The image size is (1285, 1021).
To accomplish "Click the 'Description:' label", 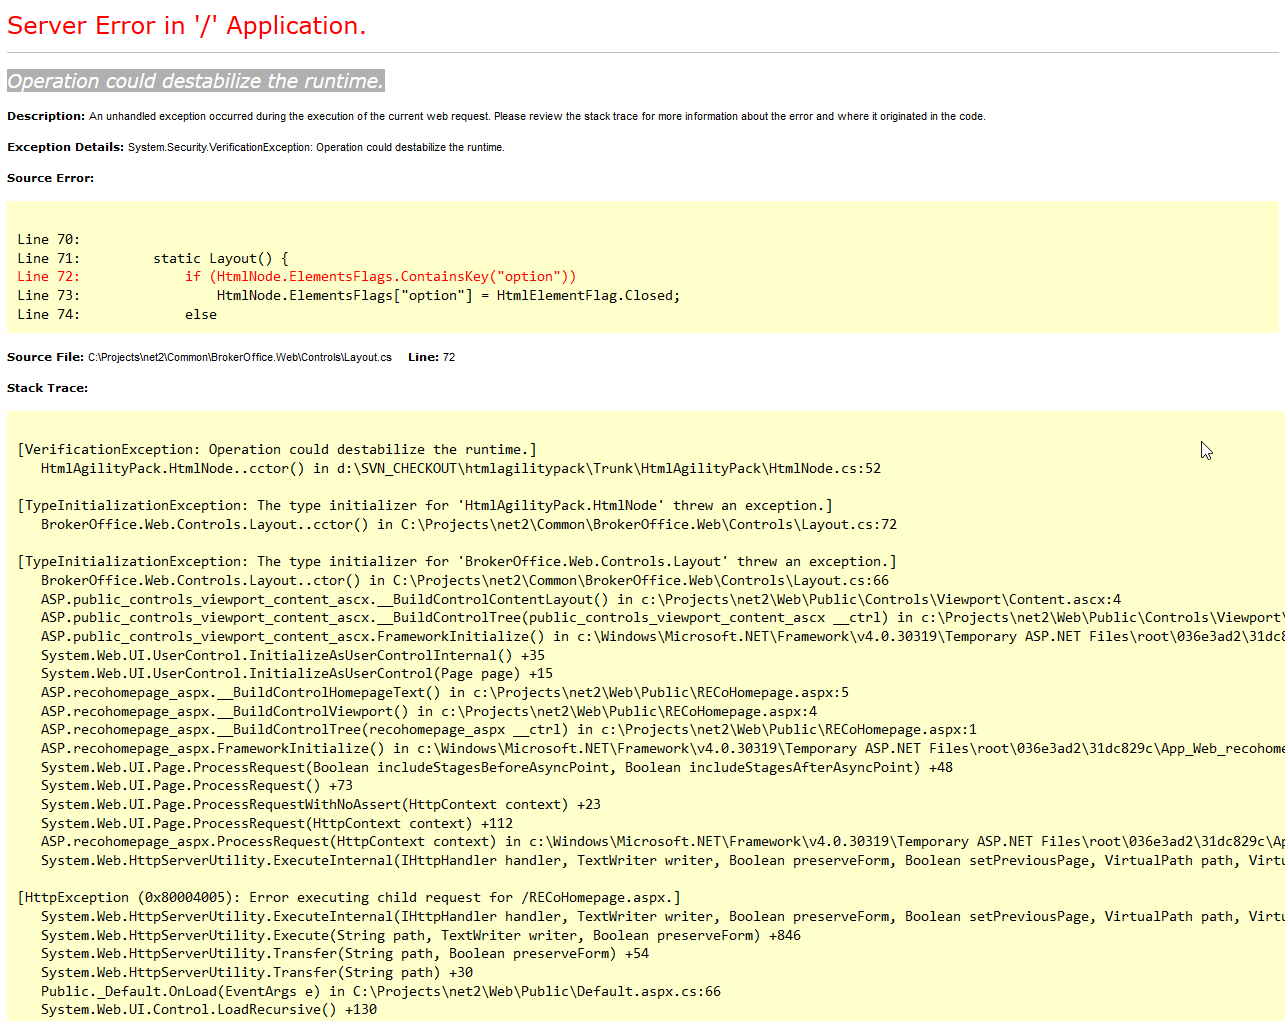I will [x=46, y=116].
